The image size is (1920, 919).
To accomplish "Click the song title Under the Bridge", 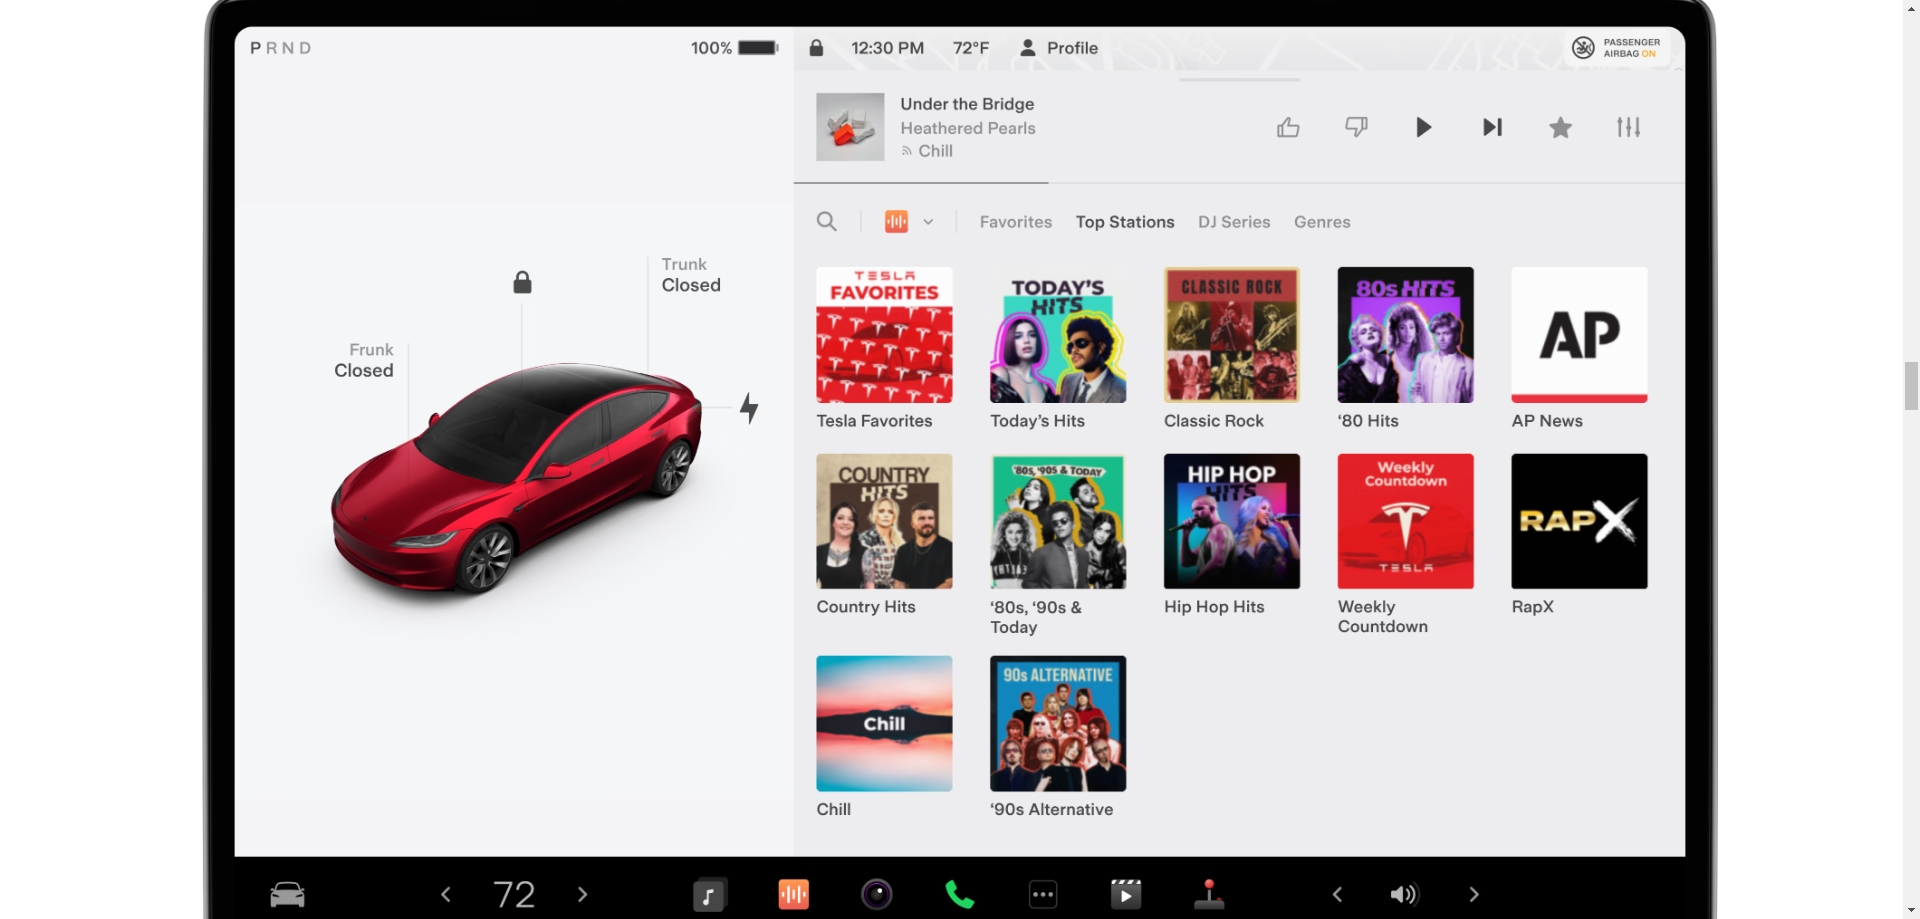I will (x=967, y=104).
